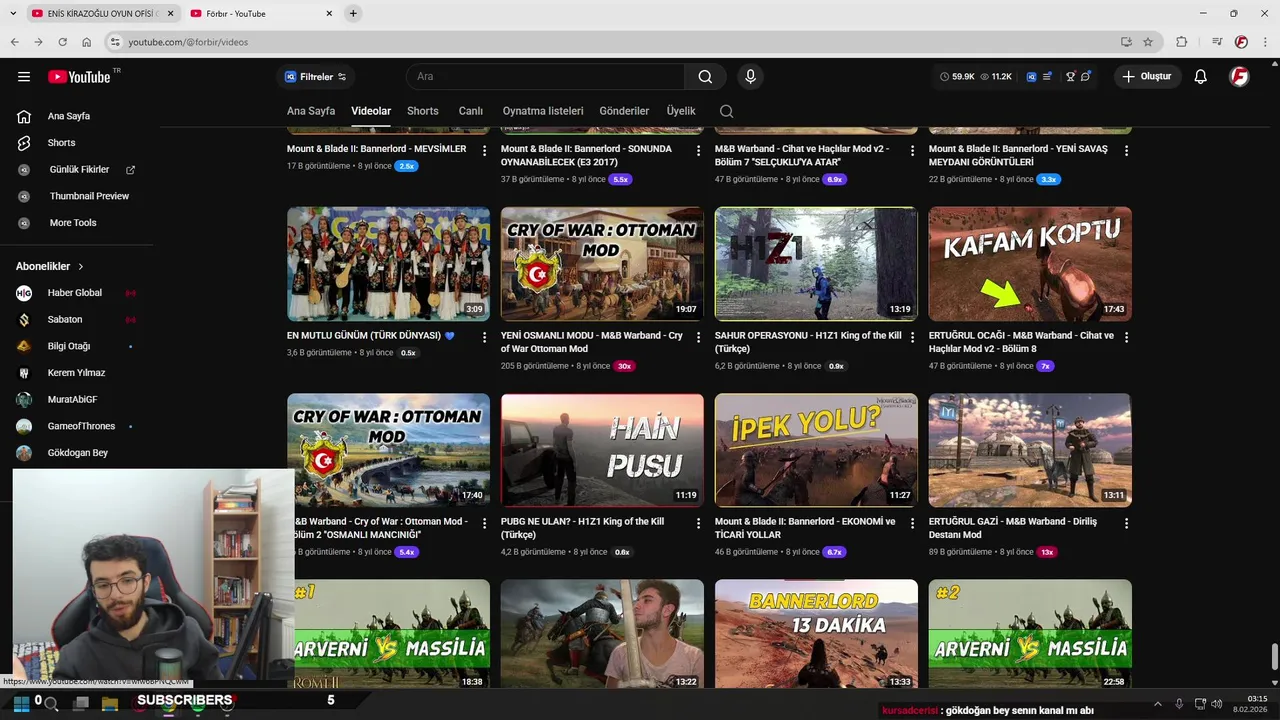The height and width of the screenshot is (720, 1280).
Task: Open the Windows Start menu
Action: point(21,703)
